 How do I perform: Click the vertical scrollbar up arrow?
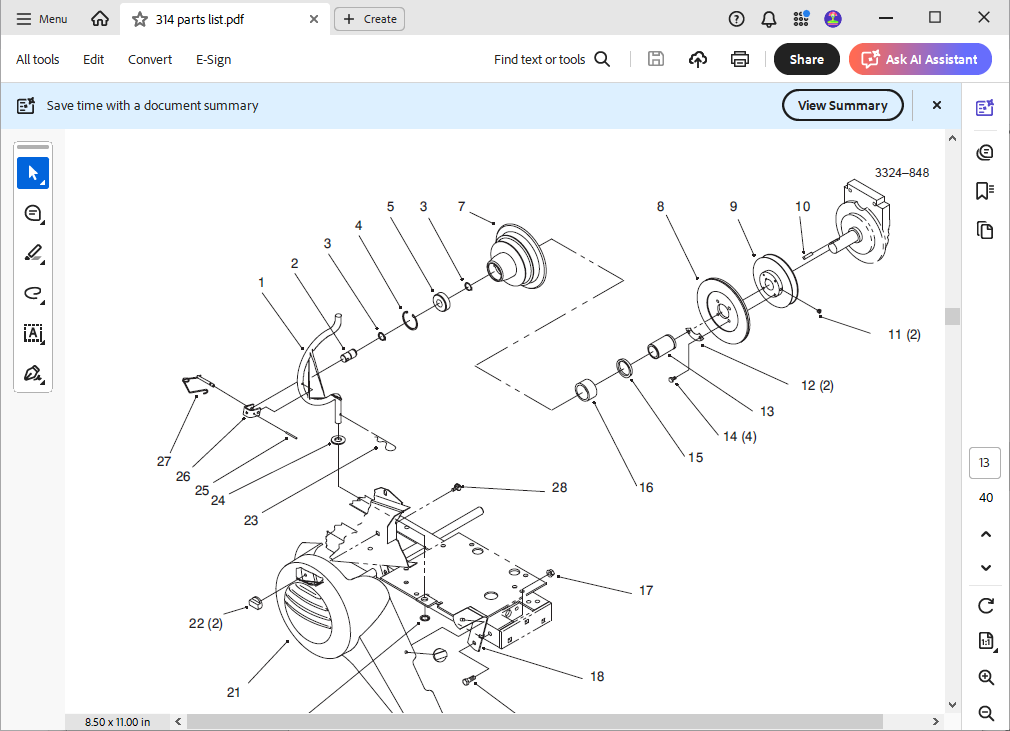[953, 138]
